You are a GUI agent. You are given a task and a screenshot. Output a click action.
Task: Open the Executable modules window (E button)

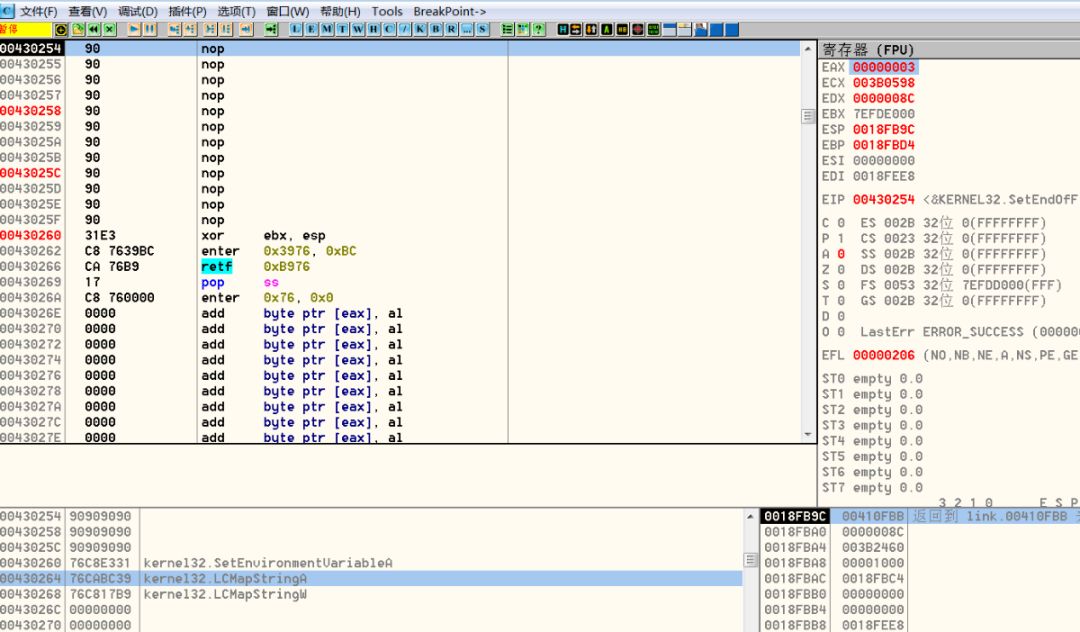[311, 29]
